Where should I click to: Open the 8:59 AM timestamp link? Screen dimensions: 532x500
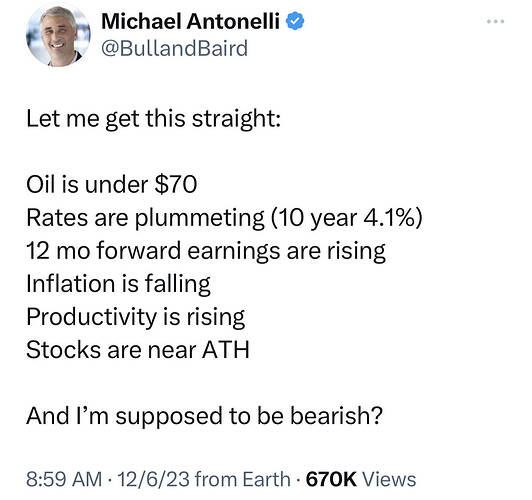64,479
